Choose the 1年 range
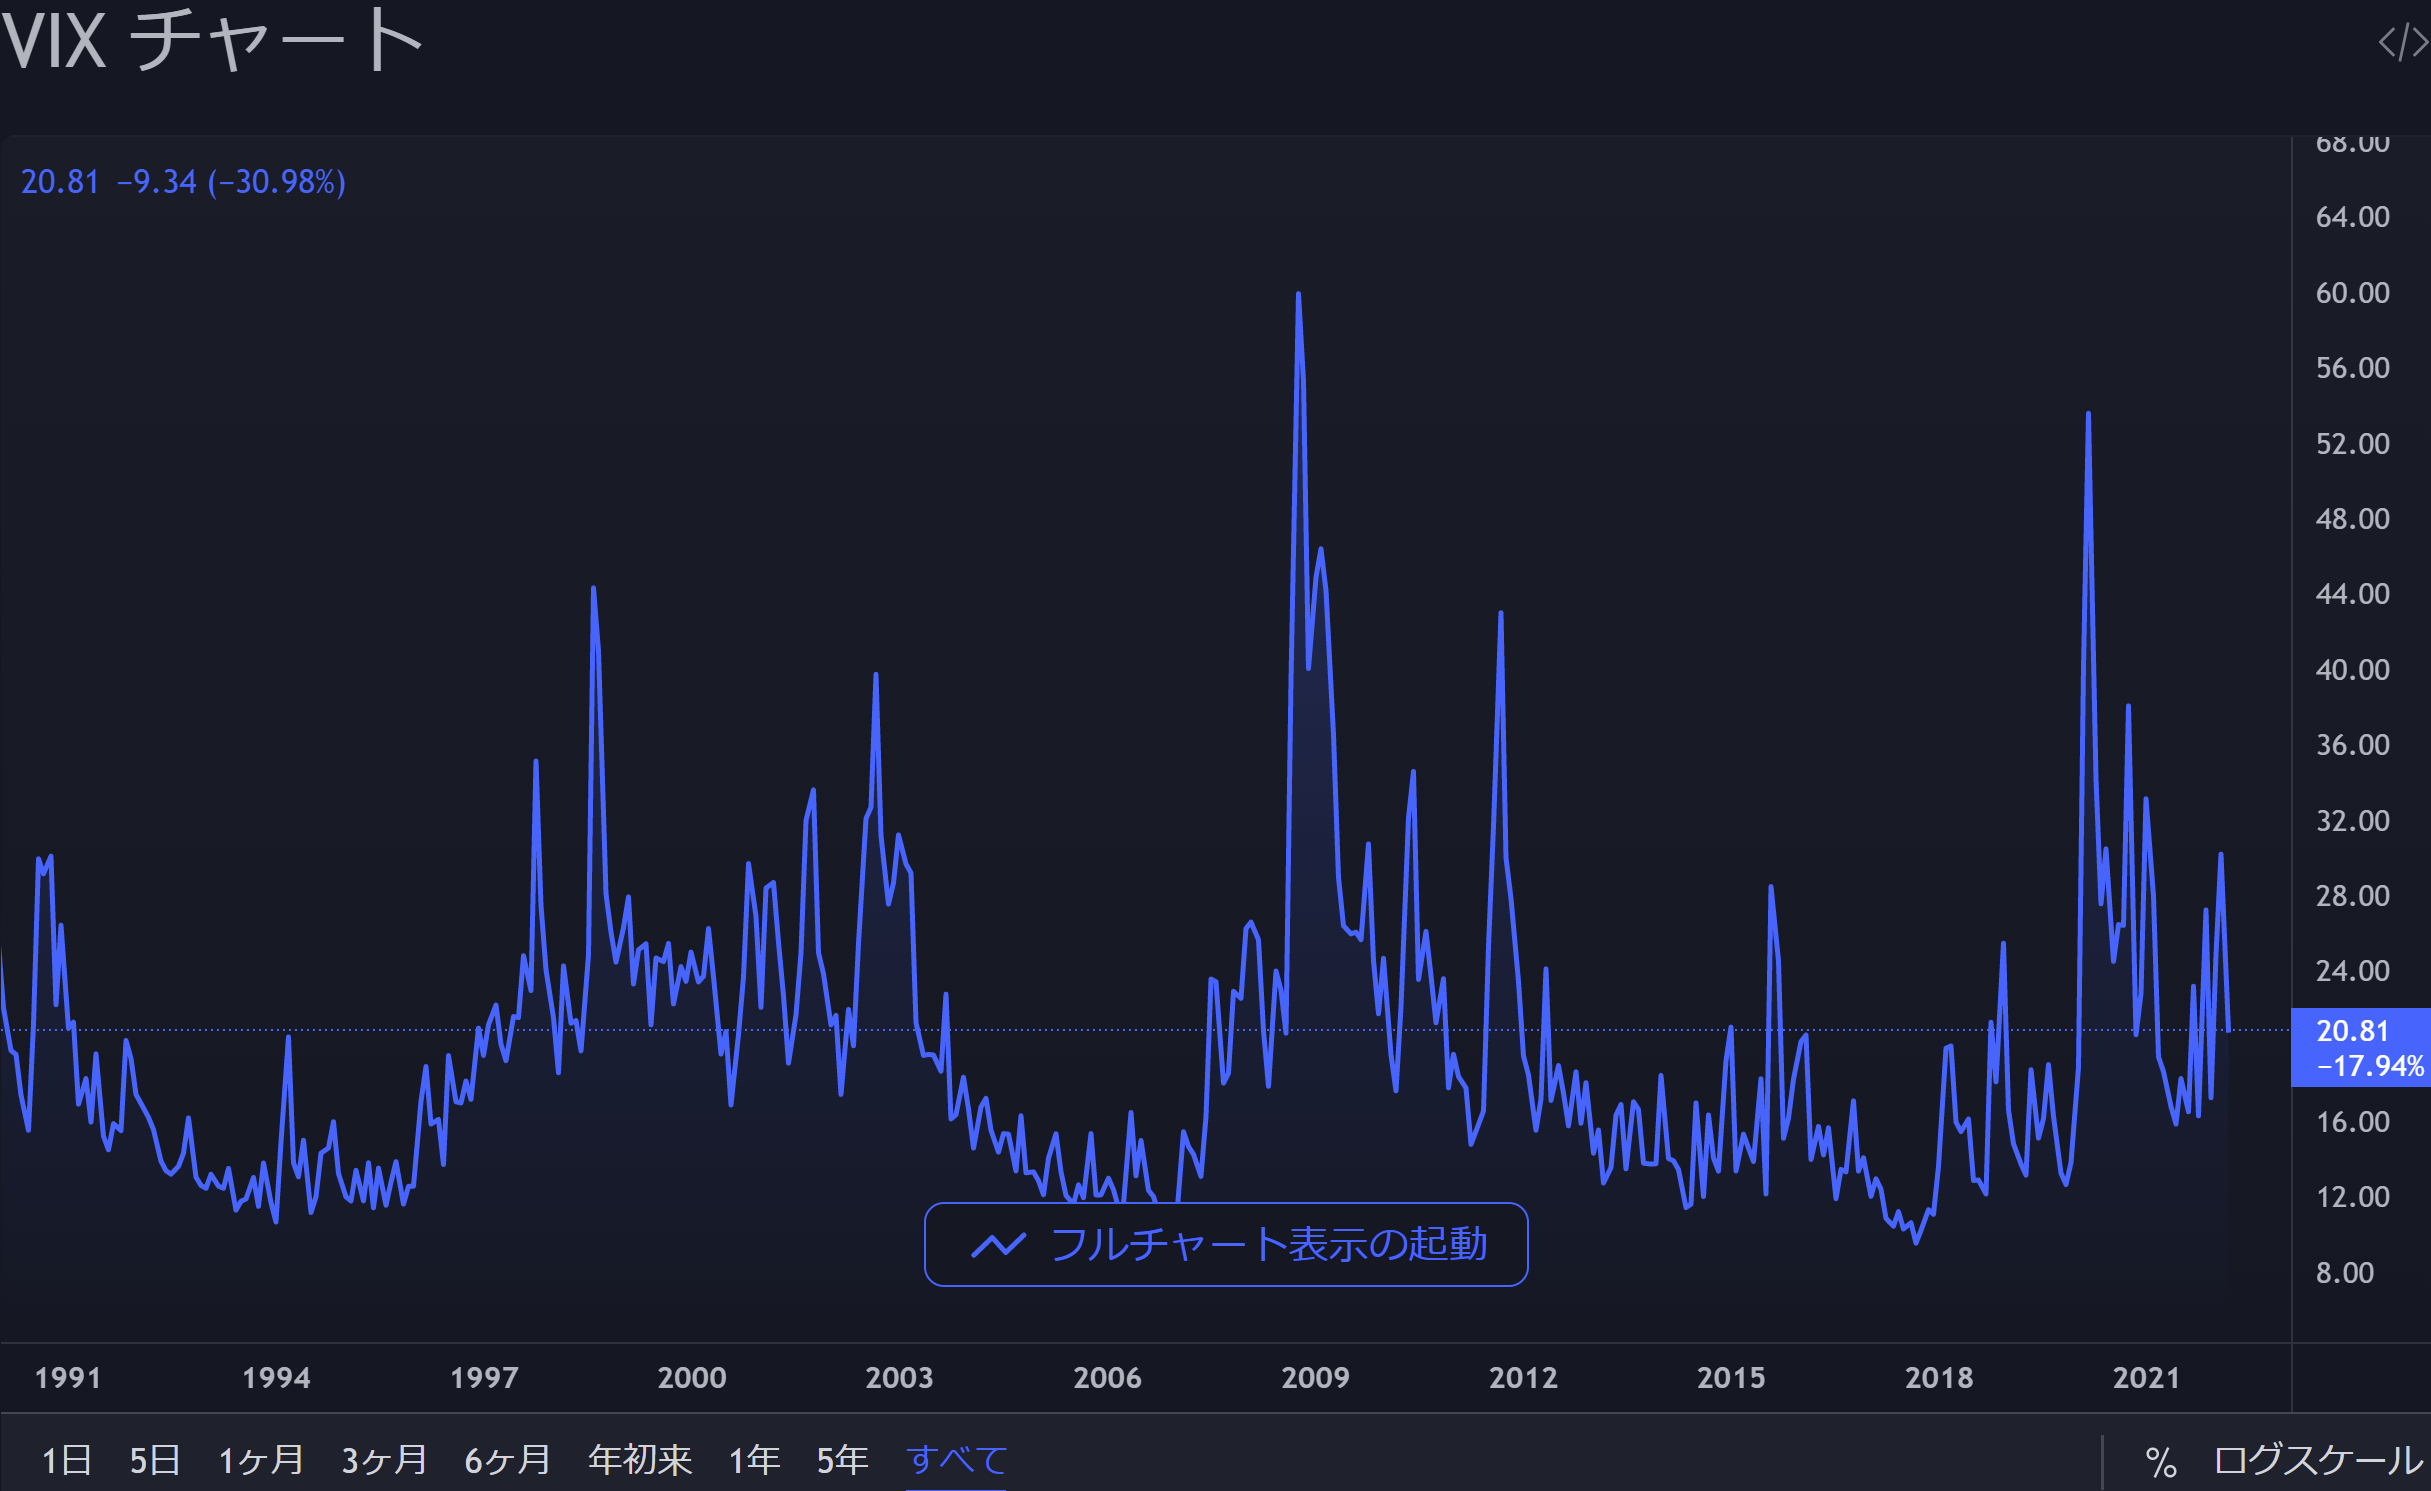 [x=754, y=1461]
